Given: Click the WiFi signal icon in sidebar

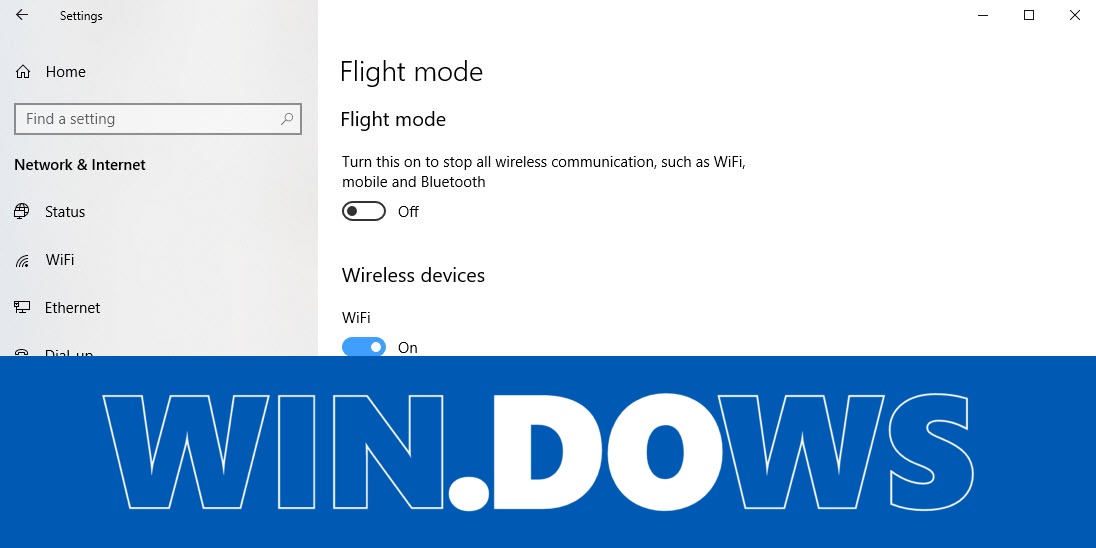Looking at the screenshot, I should 22,261.
